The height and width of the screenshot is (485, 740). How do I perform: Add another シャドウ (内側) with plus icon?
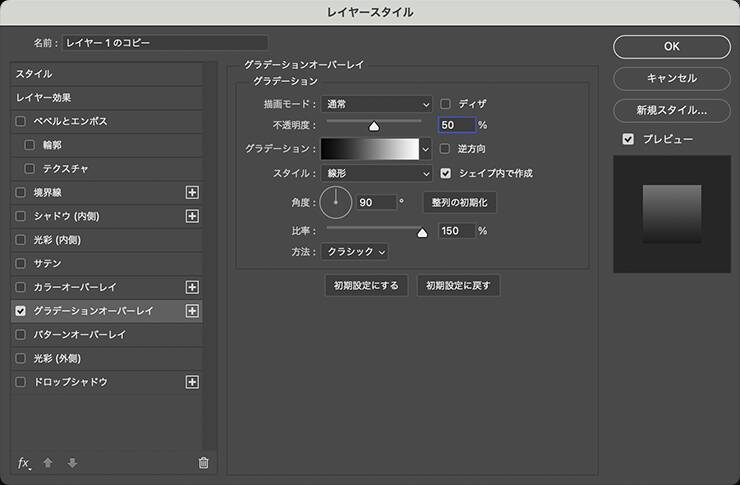point(193,216)
